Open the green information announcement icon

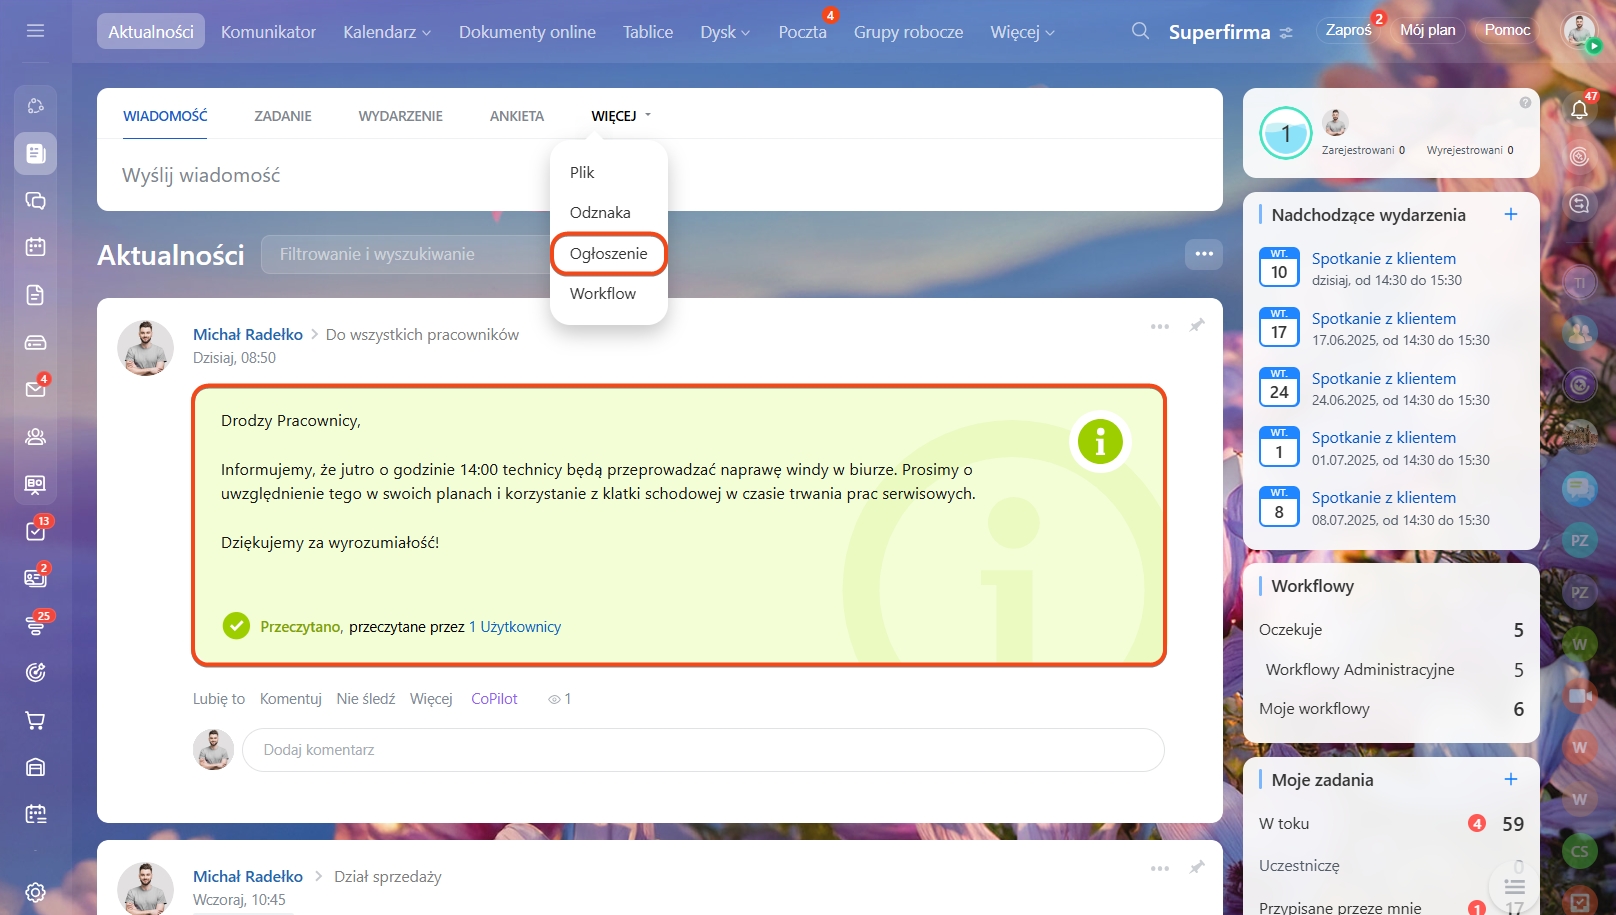(1100, 441)
